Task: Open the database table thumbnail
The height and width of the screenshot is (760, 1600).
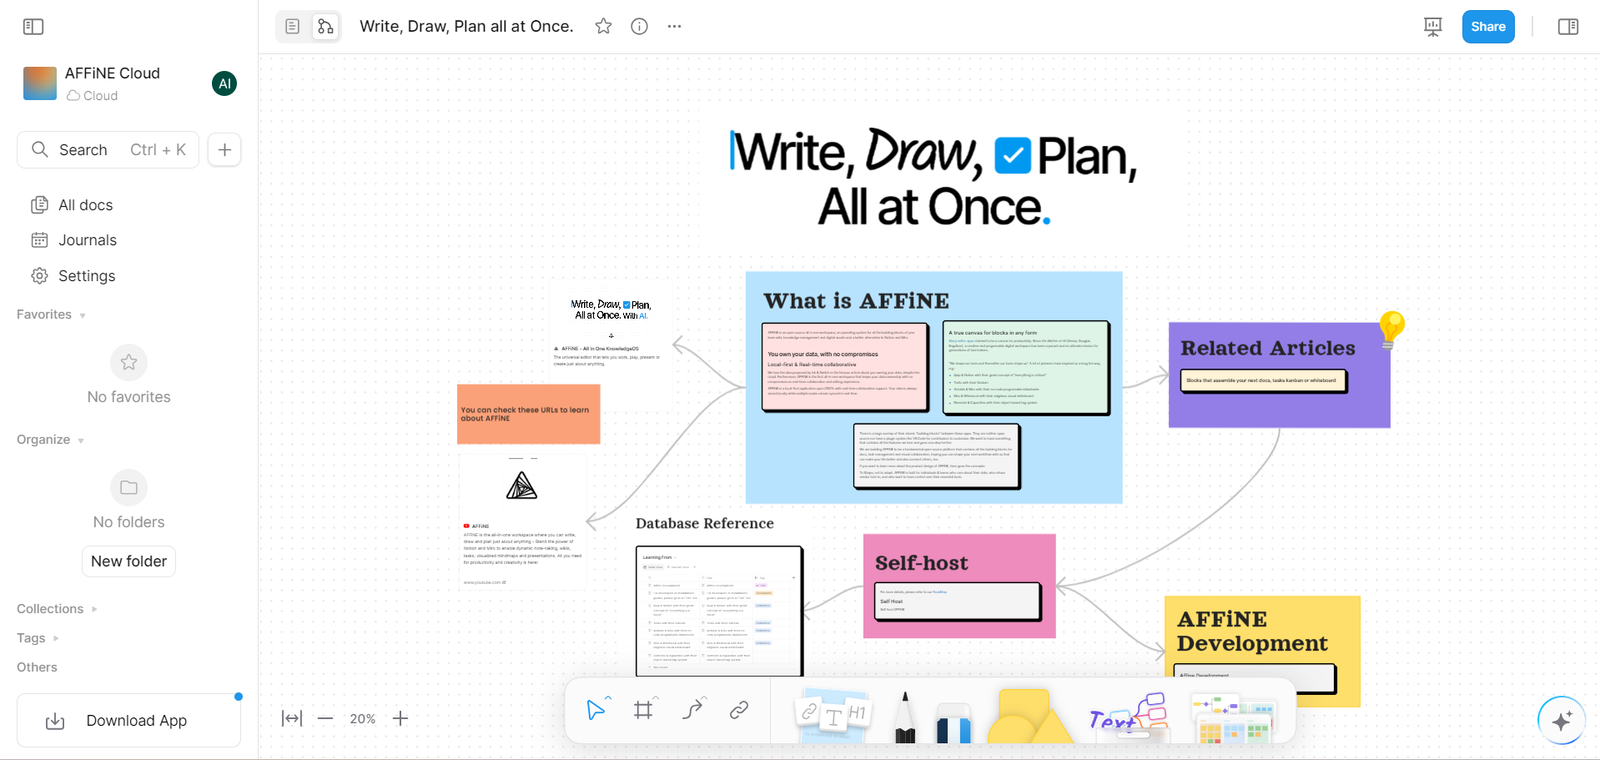Action: click(x=719, y=611)
